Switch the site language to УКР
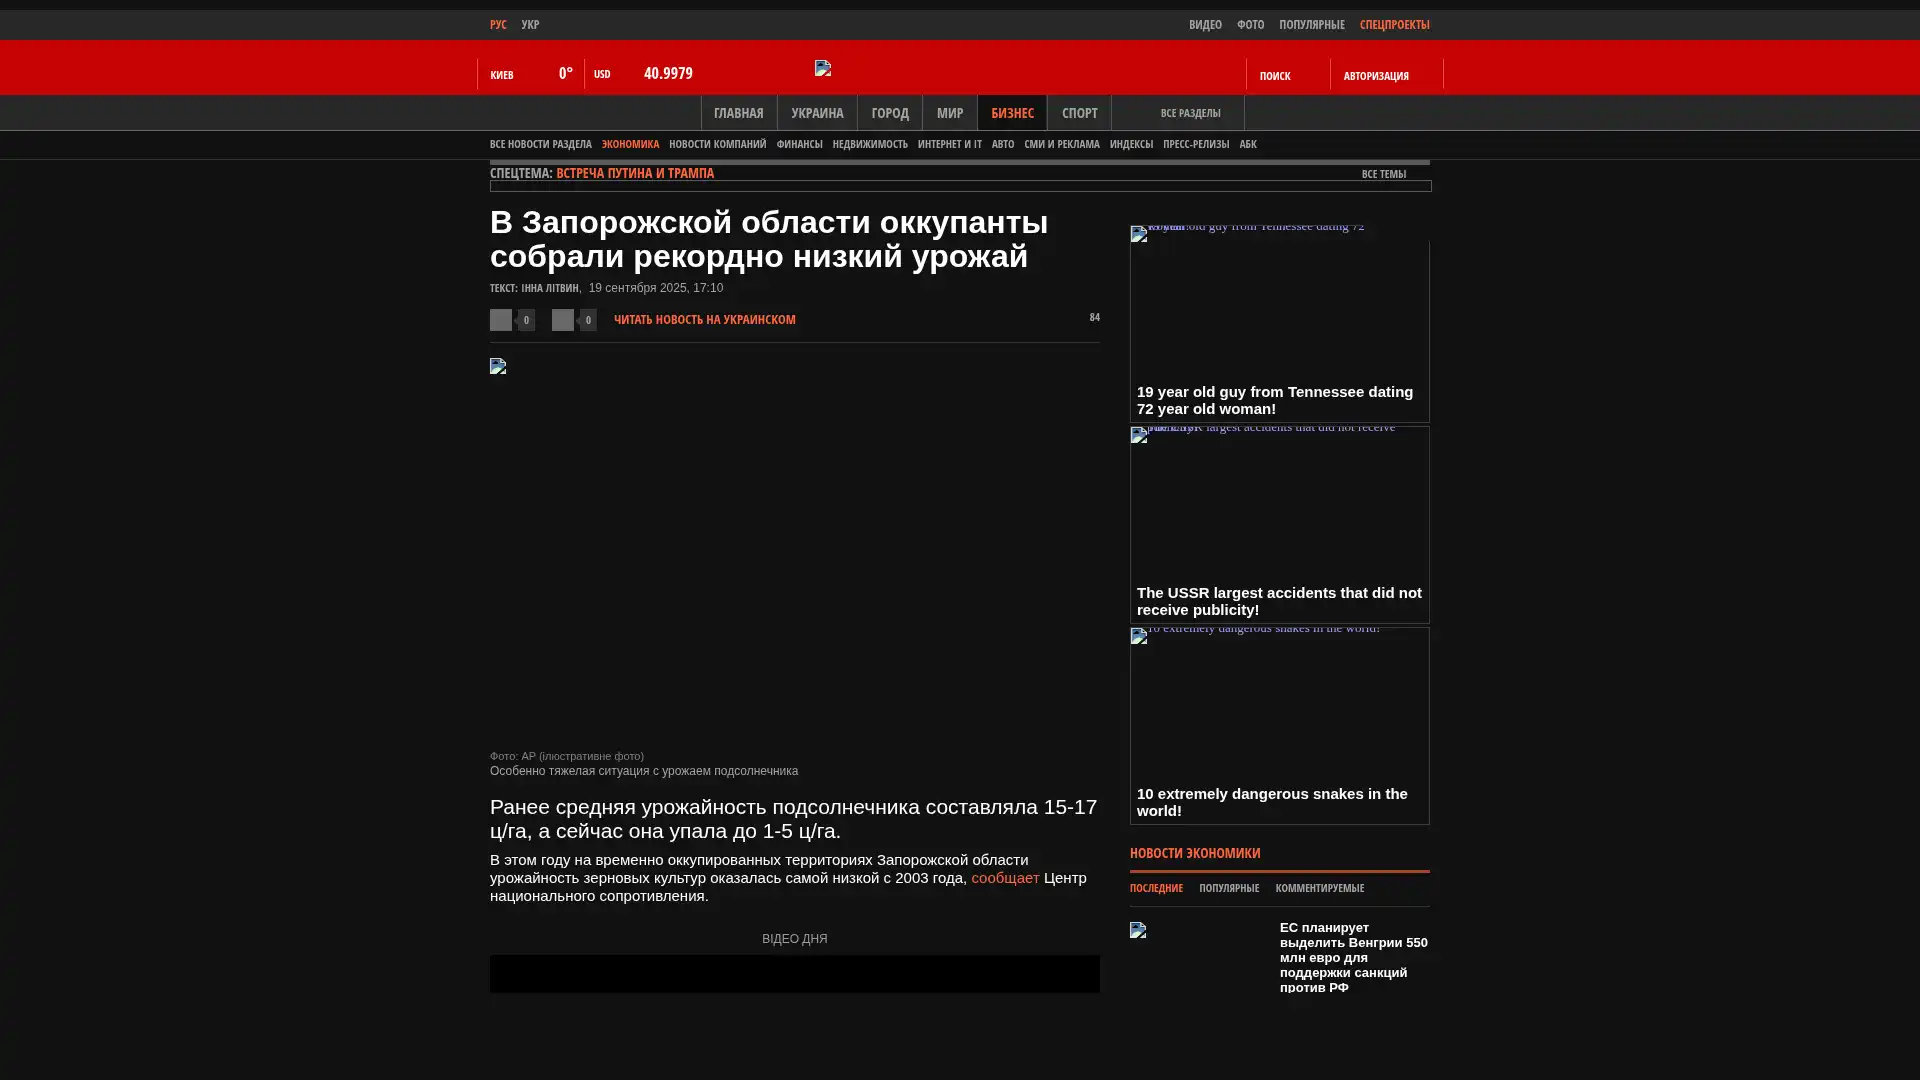The image size is (1920, 1080). 530,25
